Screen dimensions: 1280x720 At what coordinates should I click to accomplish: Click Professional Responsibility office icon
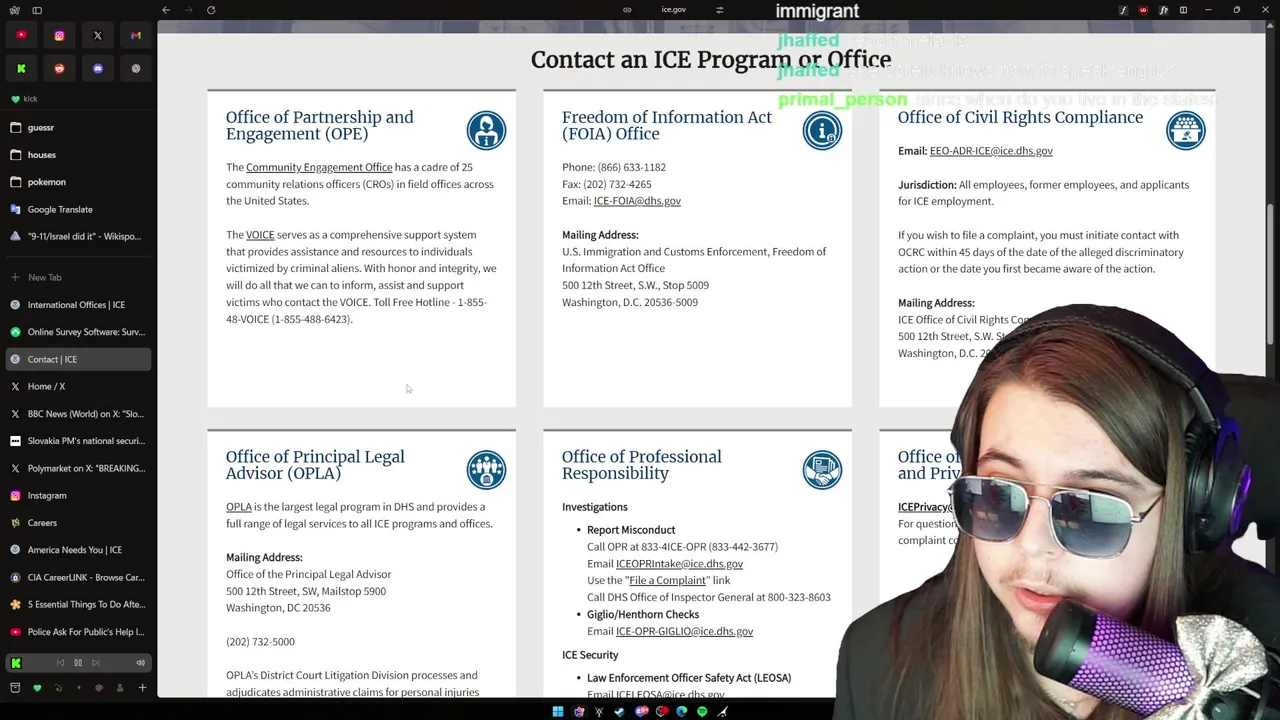pos(822,470)
